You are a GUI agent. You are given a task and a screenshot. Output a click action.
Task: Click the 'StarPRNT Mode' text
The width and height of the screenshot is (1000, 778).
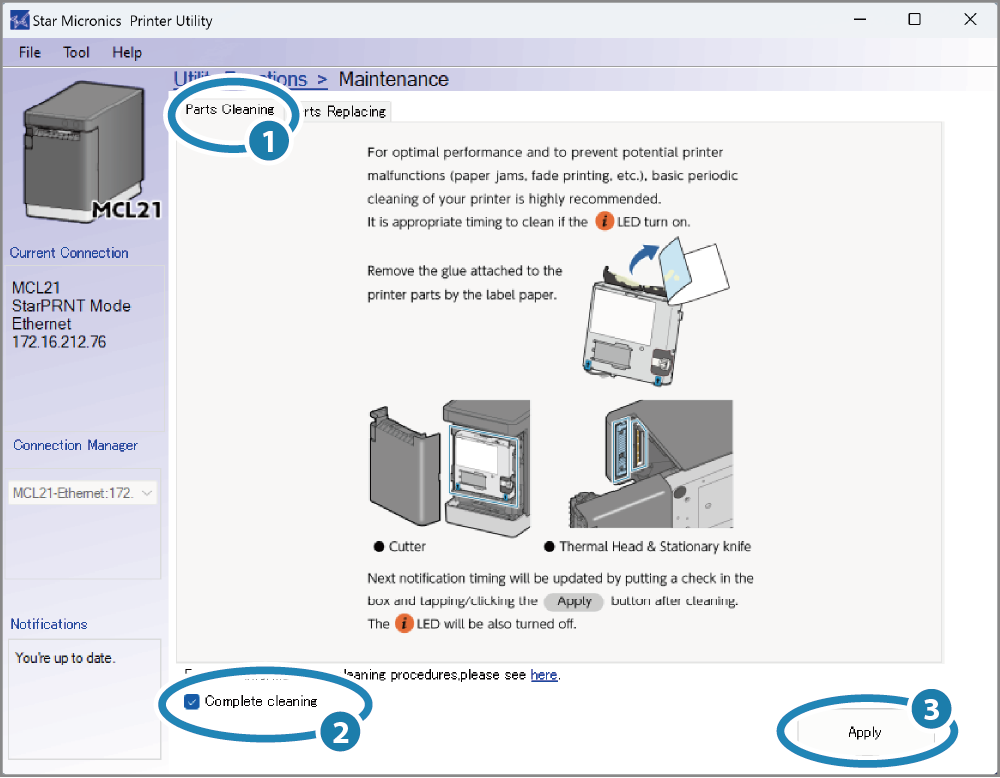pyautogui.click(x=71, y=306)
